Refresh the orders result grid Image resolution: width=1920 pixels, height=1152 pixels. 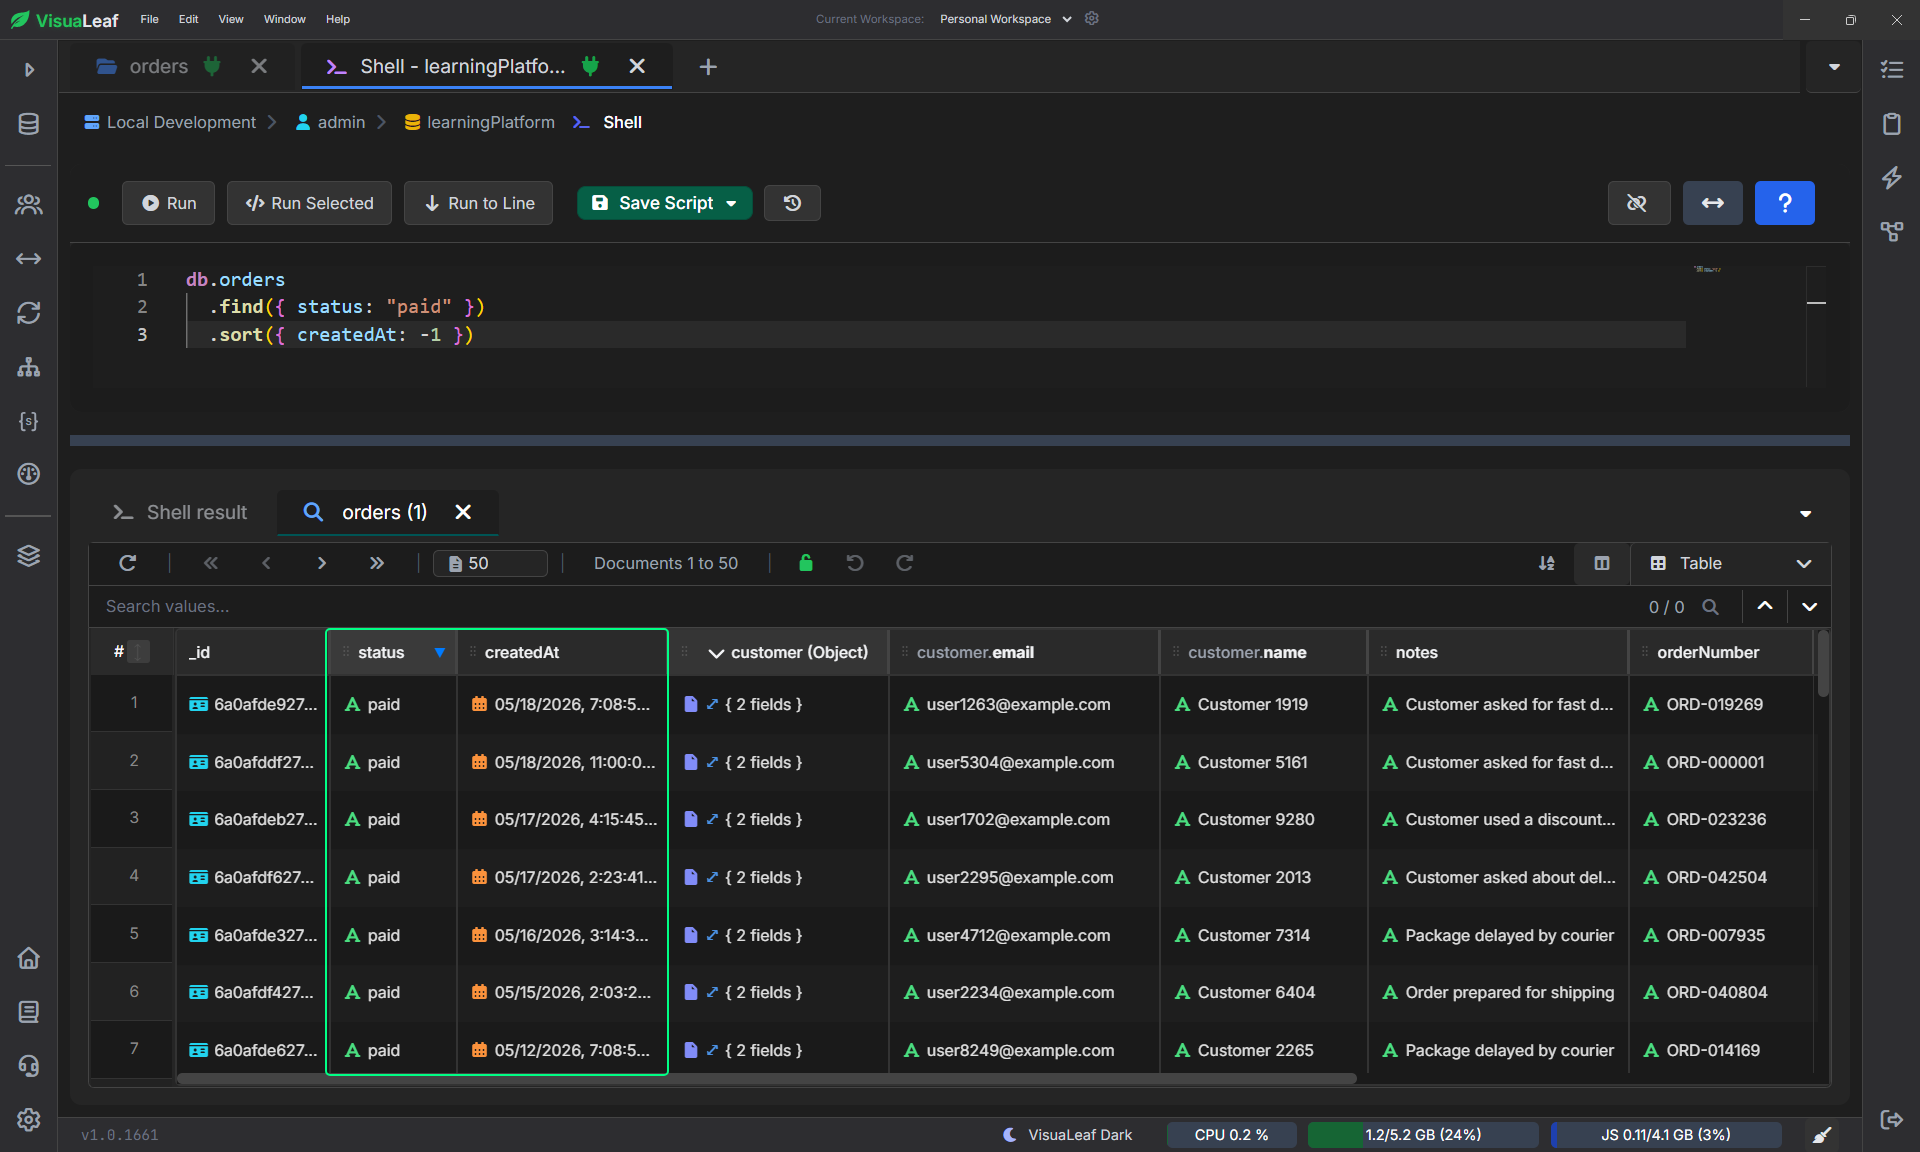coord(128,563)
